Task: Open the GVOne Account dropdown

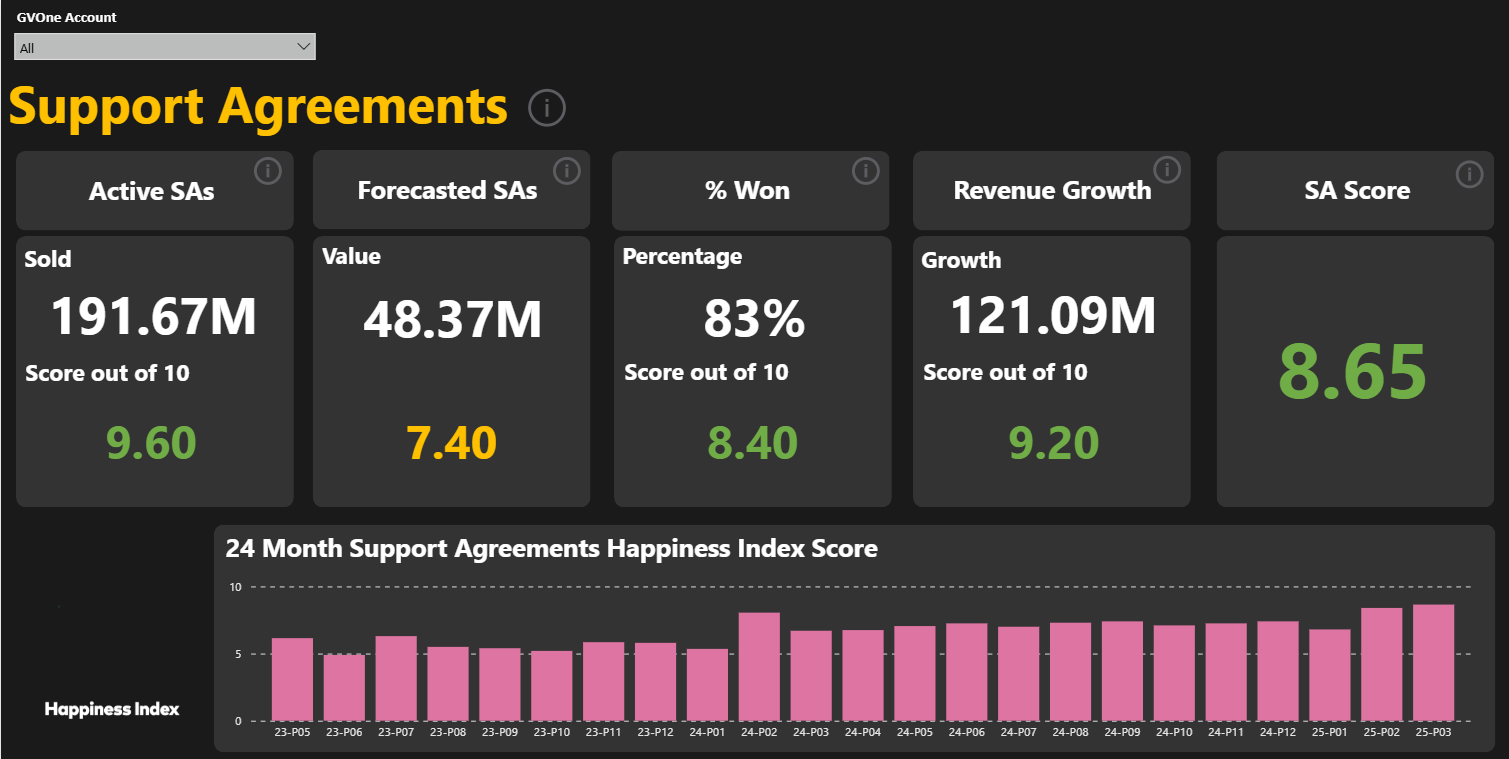Action: pyautogui.click(x=165, y=47)
